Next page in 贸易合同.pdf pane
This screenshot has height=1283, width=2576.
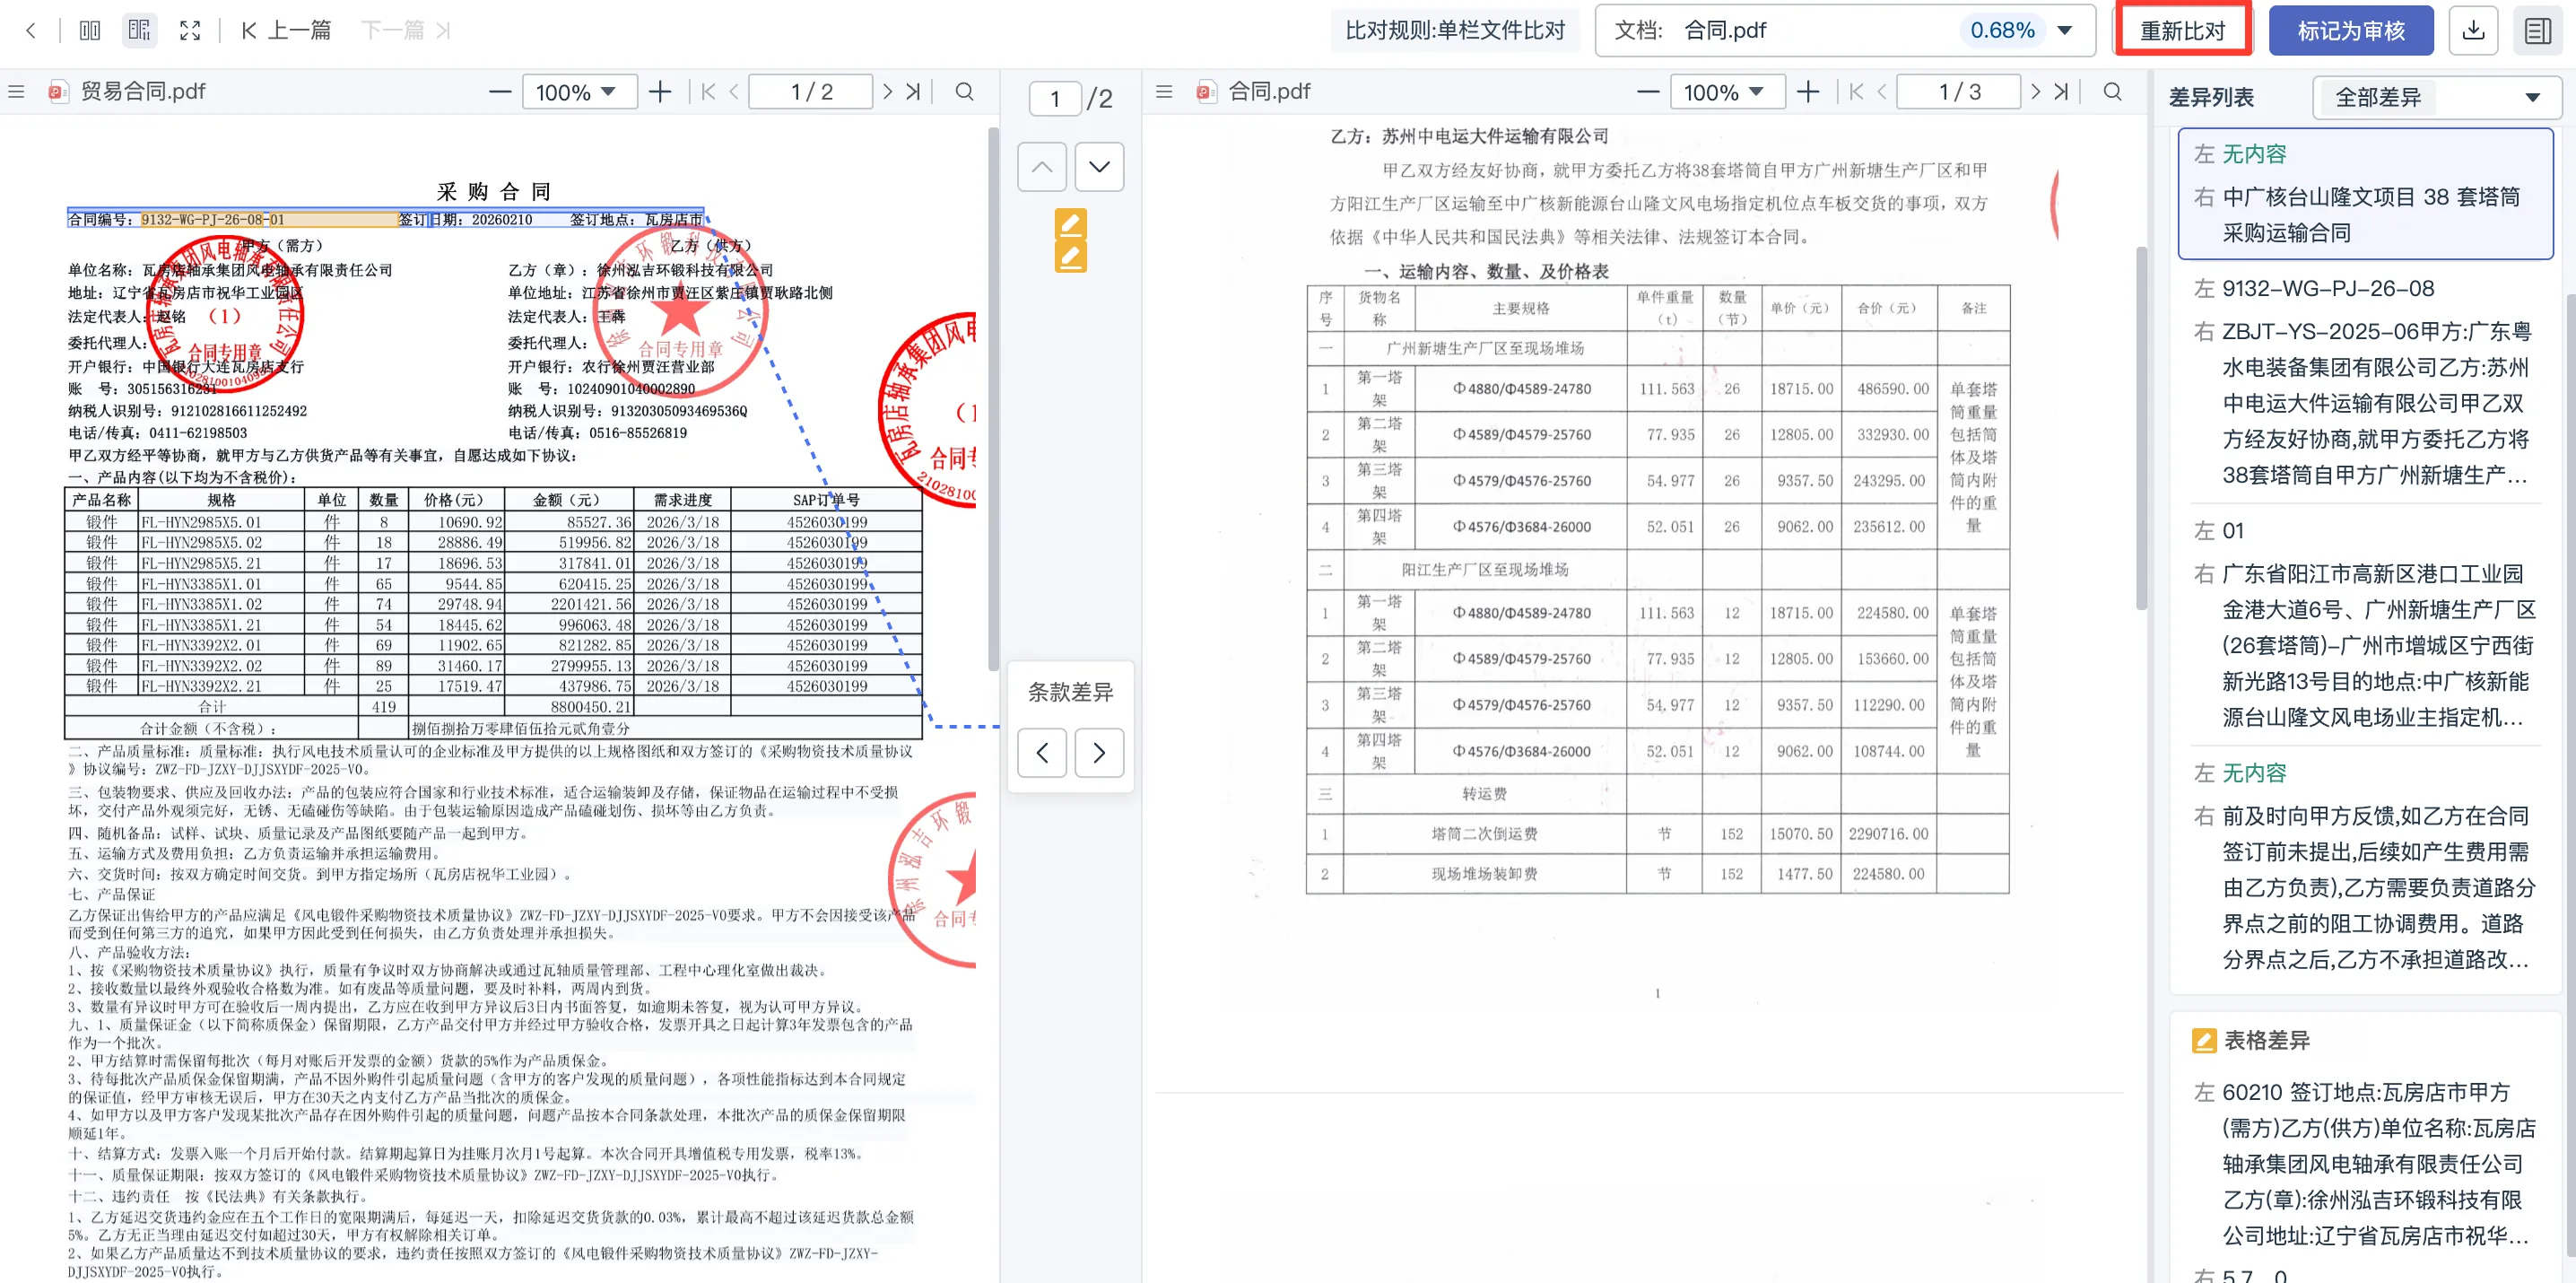[887, 92]
